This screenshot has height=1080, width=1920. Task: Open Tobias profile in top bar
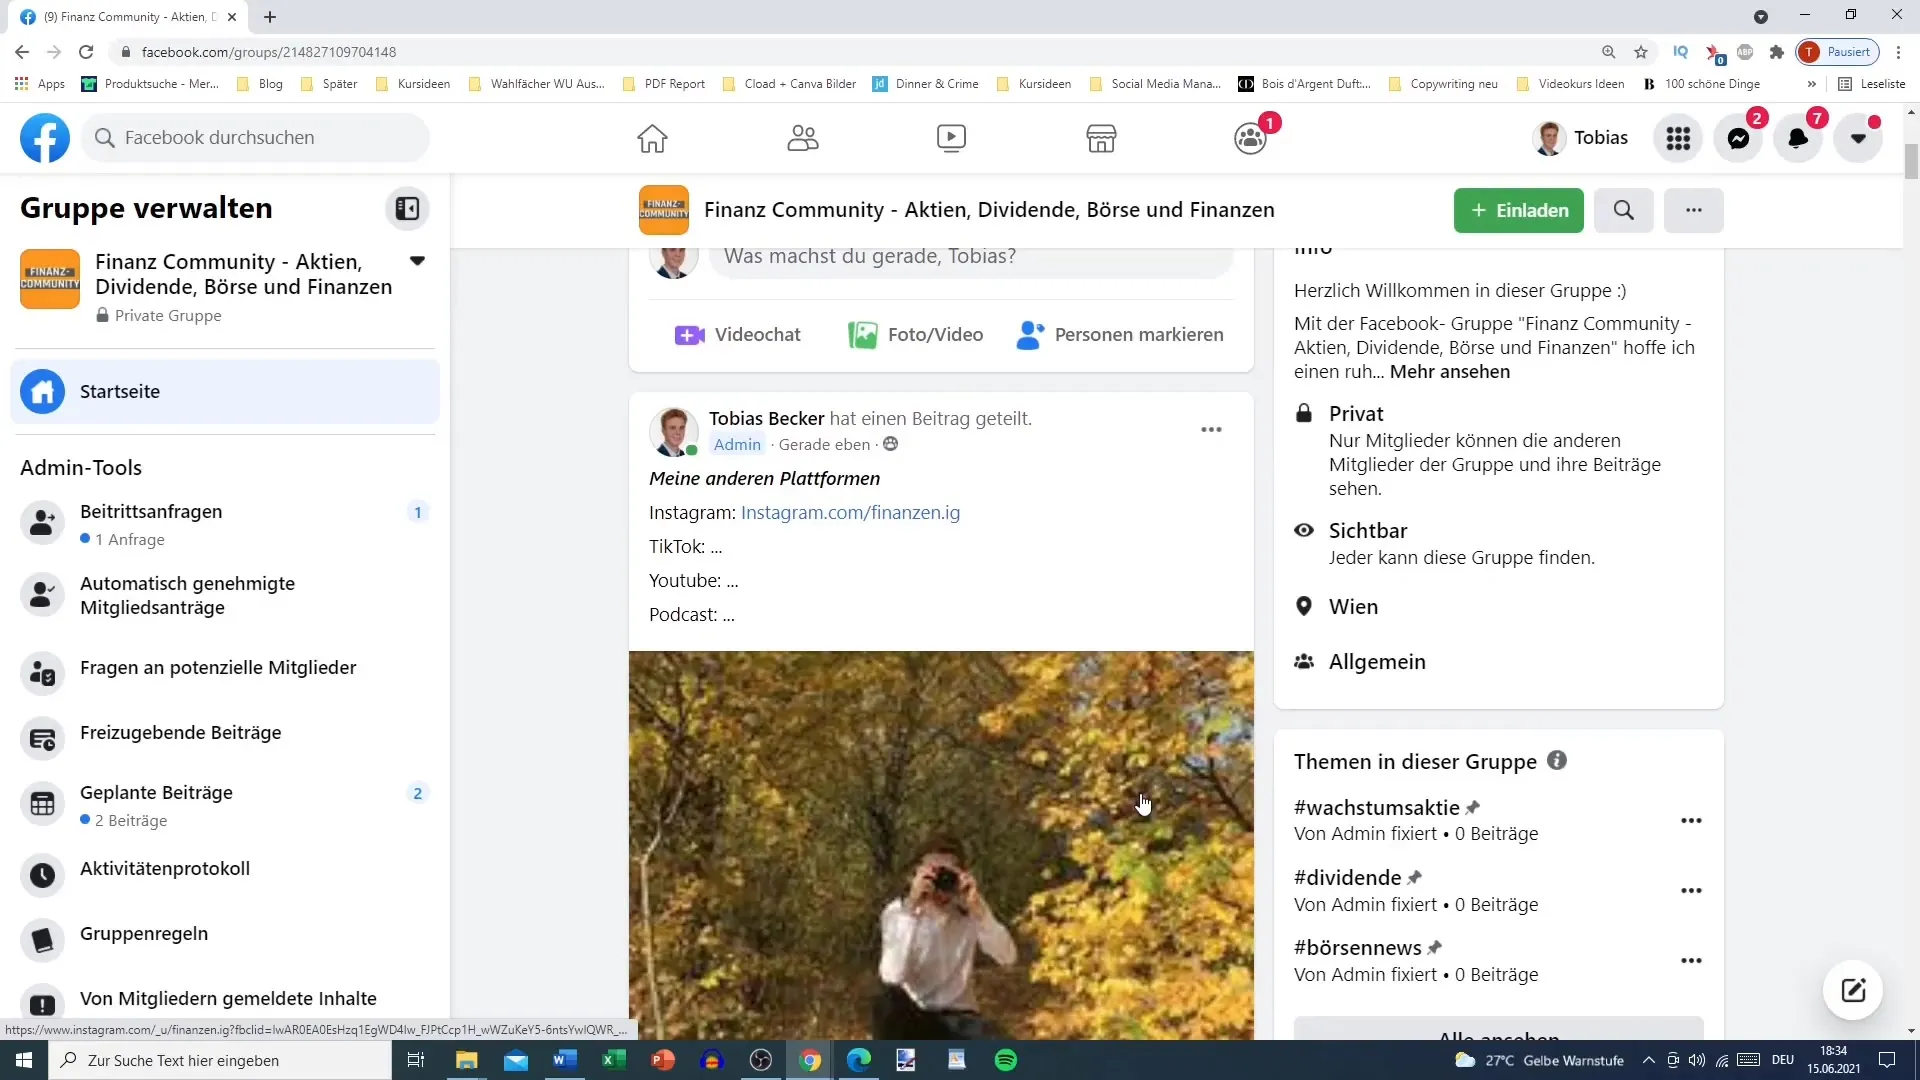[1580, 138]
